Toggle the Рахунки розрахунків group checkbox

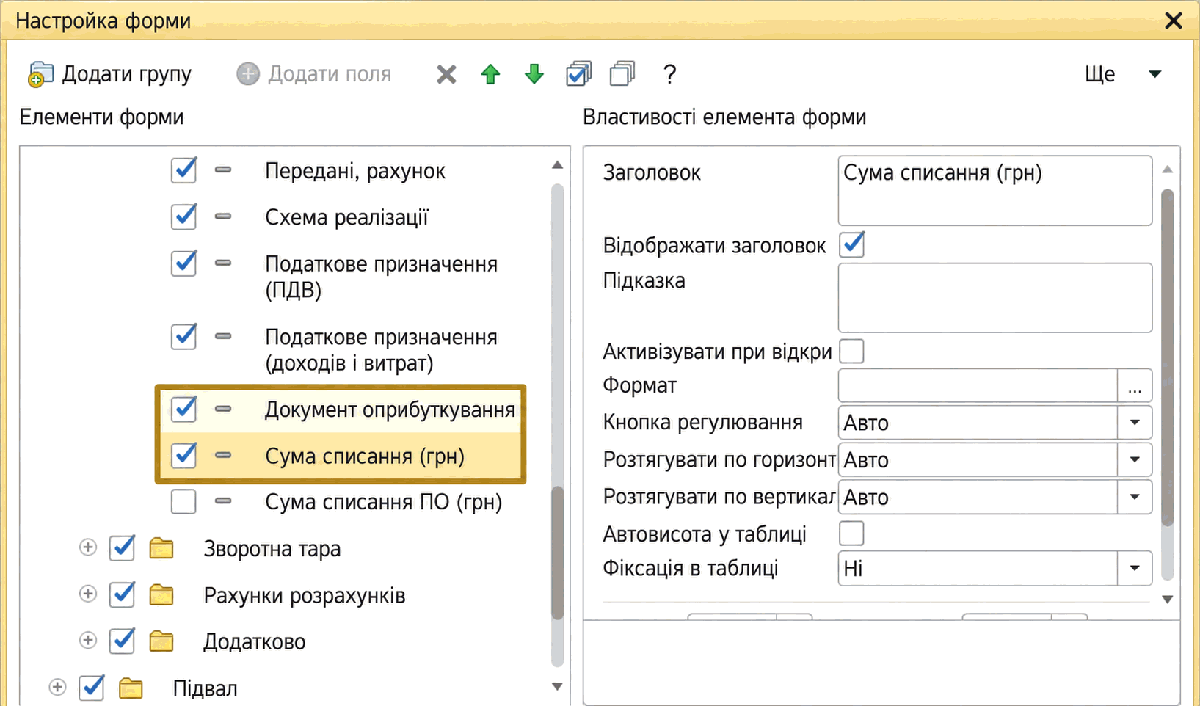coord(122,594)
